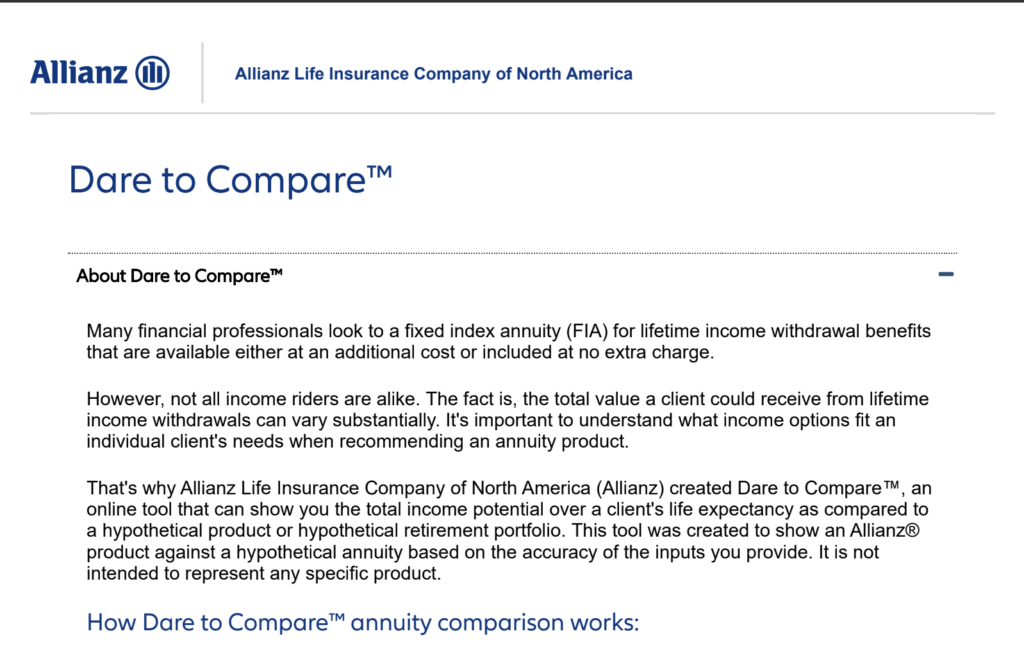Click the trademark symbol in the page title
This screenshot has width=1024, height=663.
coord(379,172)
